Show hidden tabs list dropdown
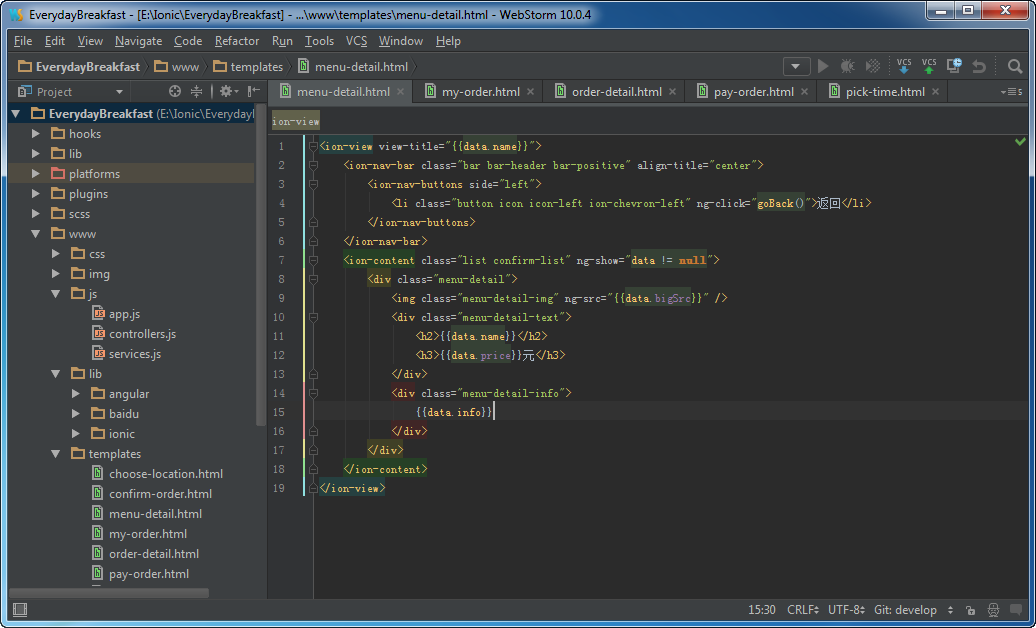The height and width of the screenshot is (628, 1036). pyautogui.click(x=1012, y=92)
